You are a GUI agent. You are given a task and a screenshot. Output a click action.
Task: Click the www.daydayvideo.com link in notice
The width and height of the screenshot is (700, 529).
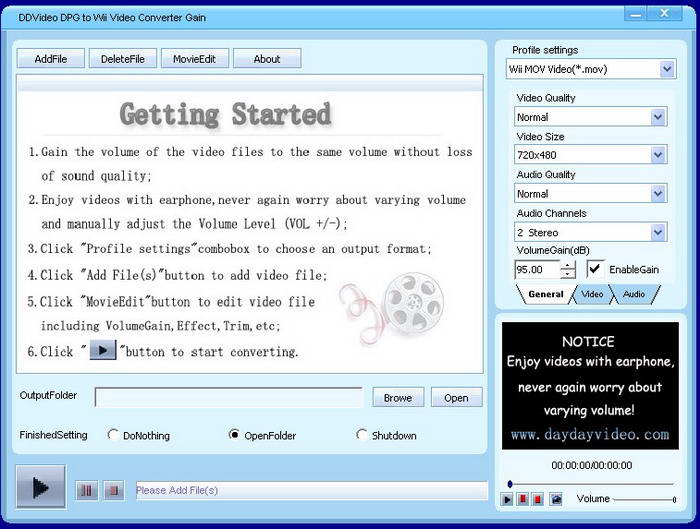pyautogui.click(x=590, y=434)
